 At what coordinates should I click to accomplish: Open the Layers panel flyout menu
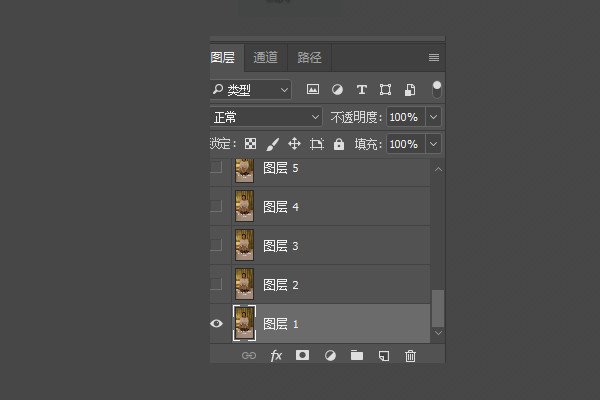434,57
